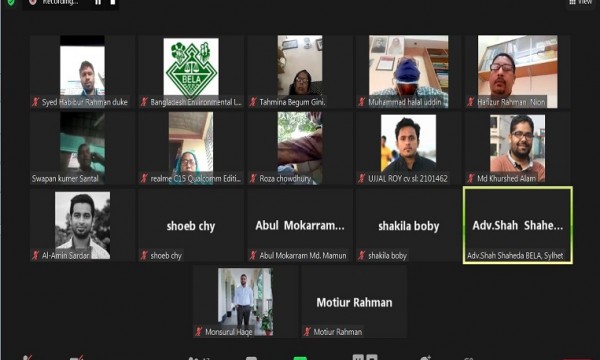The image size is (600, 360).
Task: Click muted mic icon beside Tahmina Begum Gini
Action: pos(253,102)
